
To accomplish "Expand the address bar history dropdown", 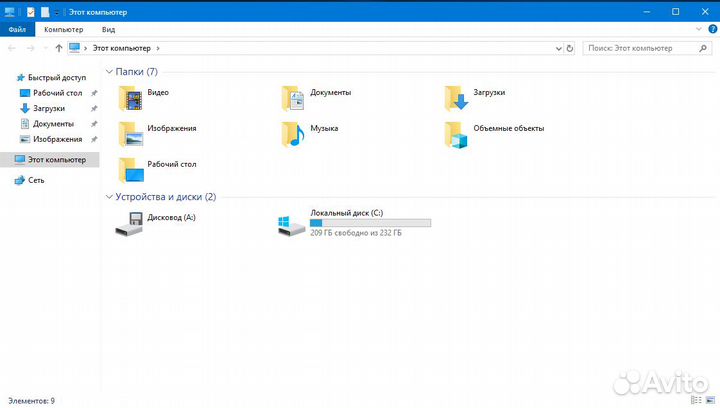I will pos(557,48).
